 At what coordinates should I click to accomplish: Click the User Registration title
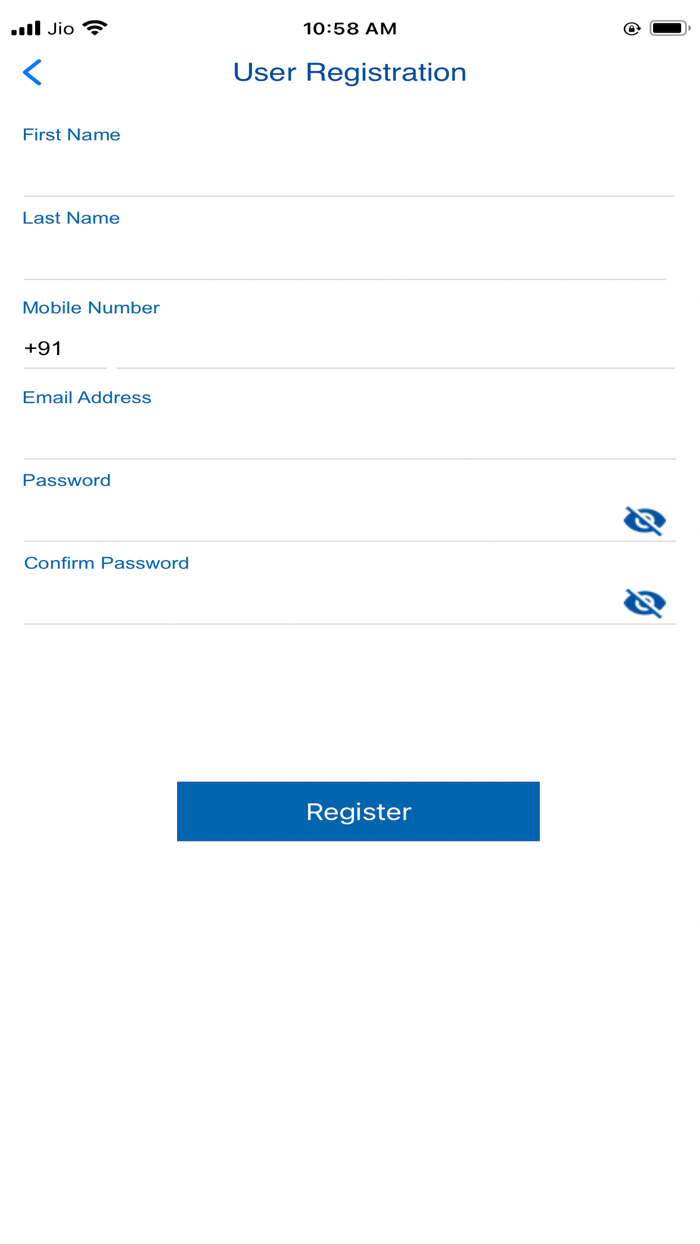pos(350,72)
